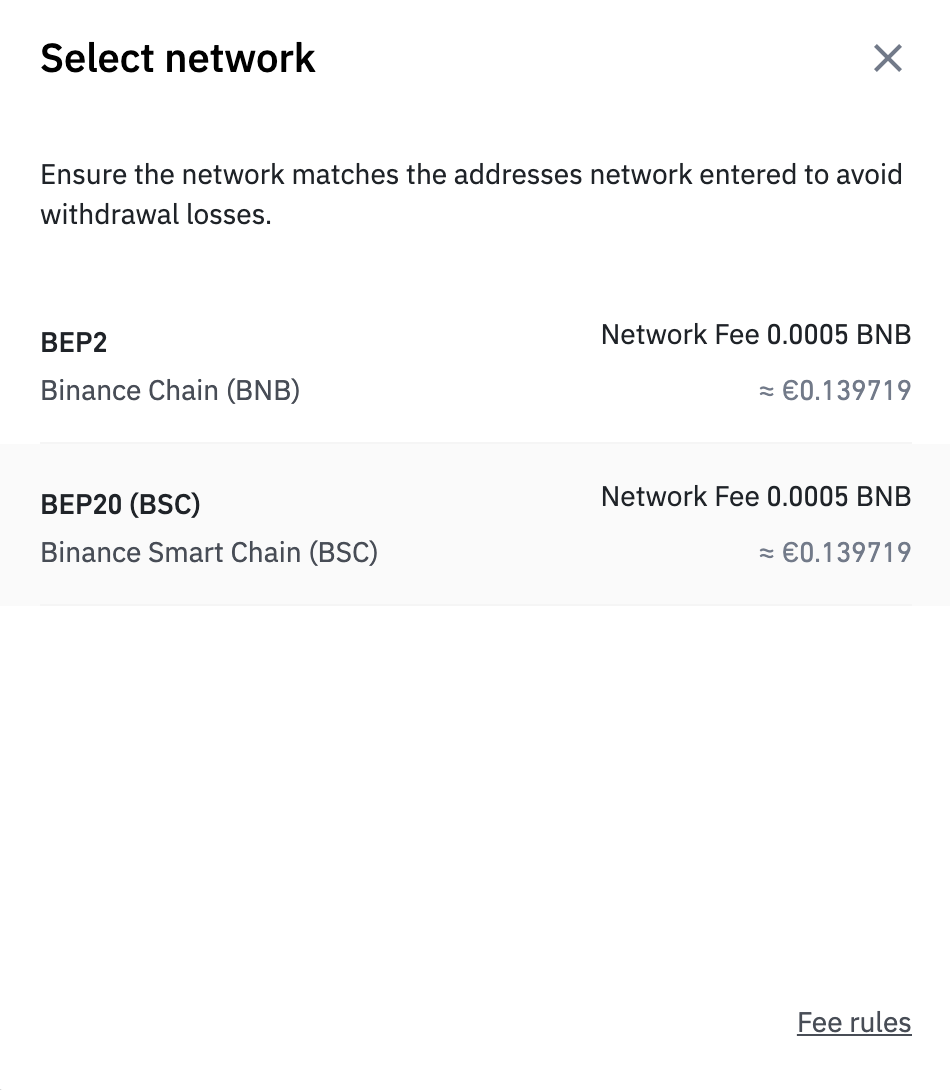Click the BNB text in the BEP20 fee
The height and width of the screenshot is (1090, 950).
click(x=883, y=496)
